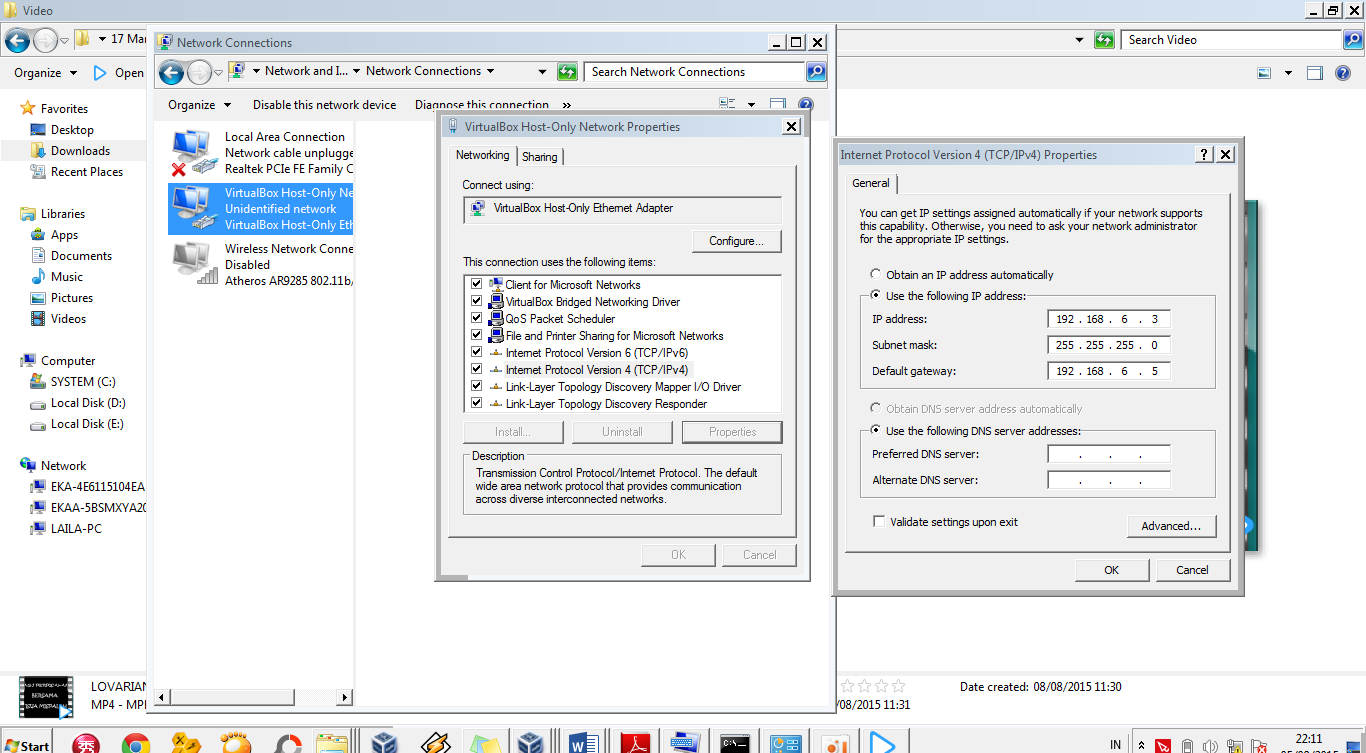Click the Default gateway field
Screen dimensions: 1366x753
[1109, 371]
